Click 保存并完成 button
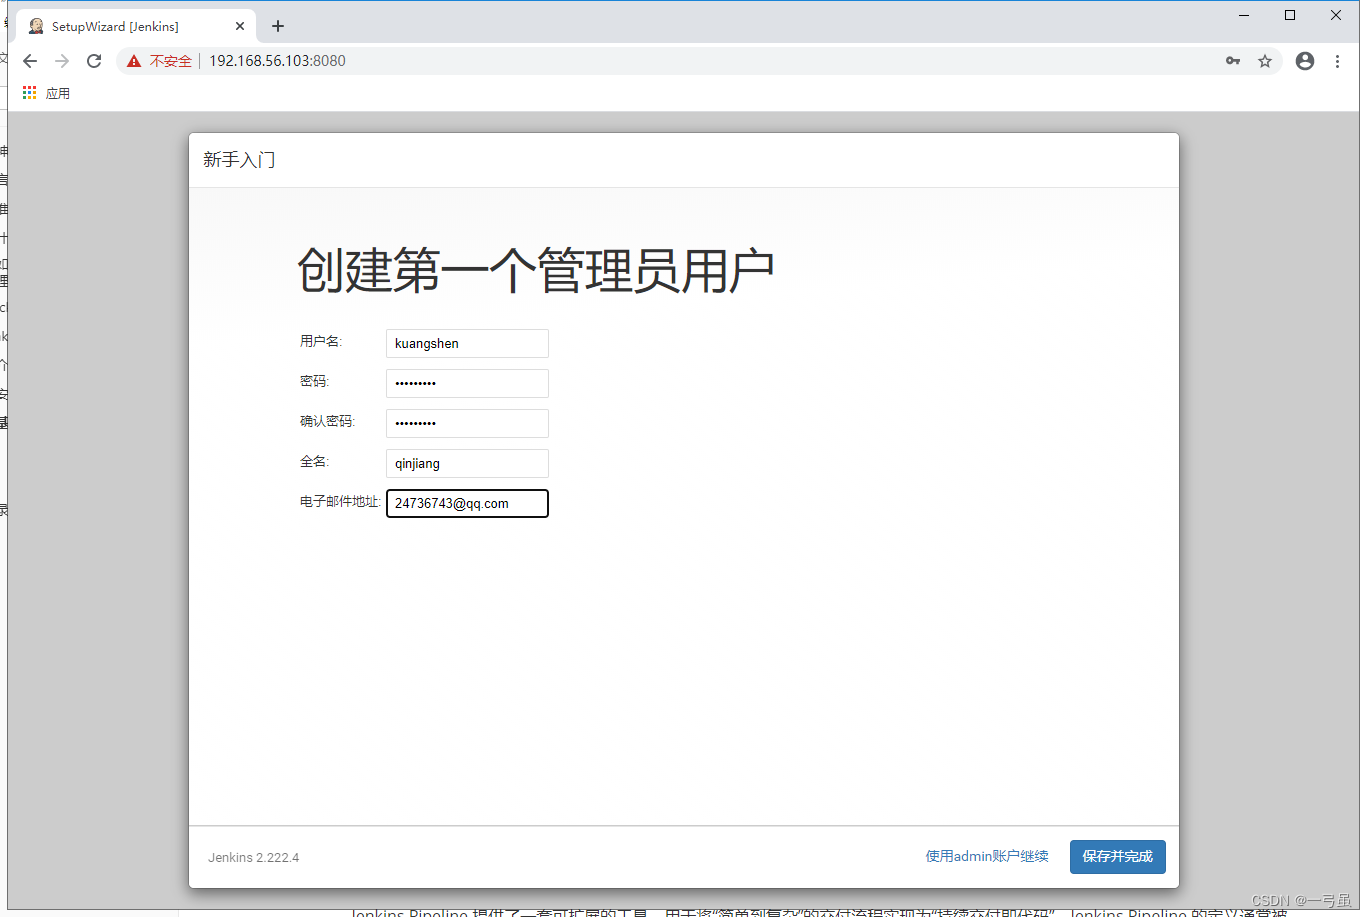This screenshot has height=917, width=1367. point(1118,857)
